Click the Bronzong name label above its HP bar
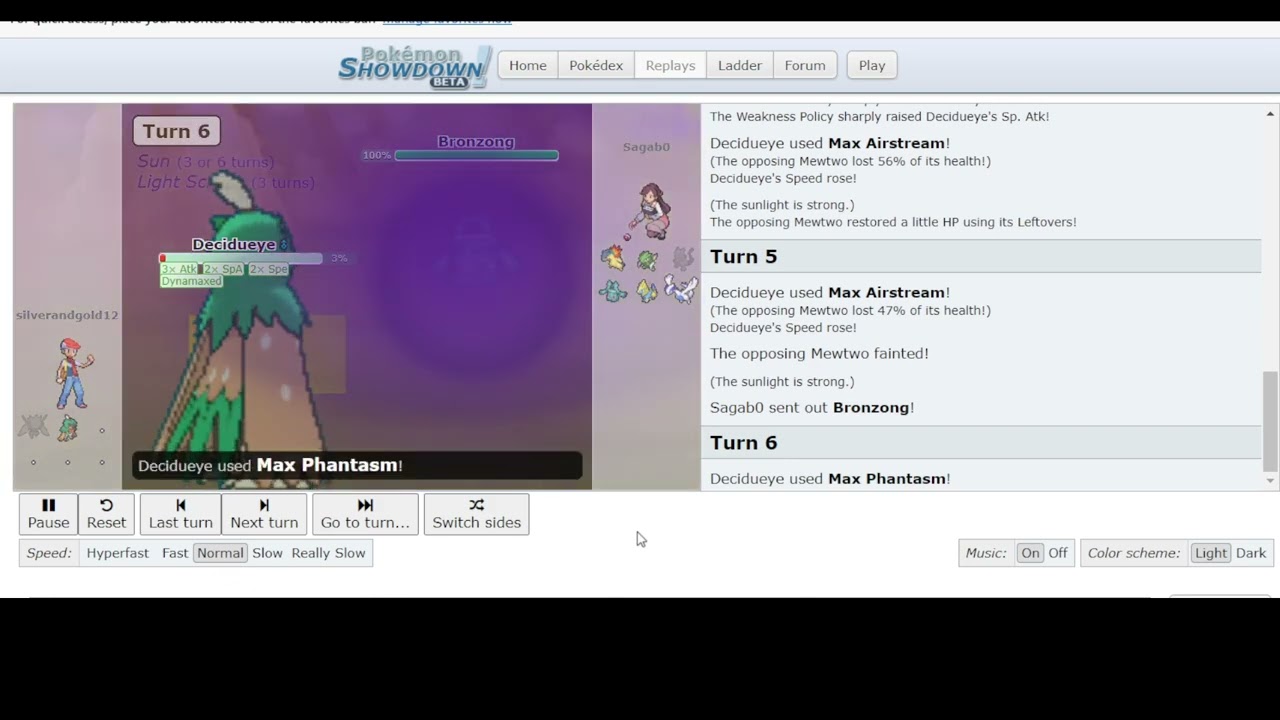Viewport: 1280px width, 720px height. (x=476, y=142)
